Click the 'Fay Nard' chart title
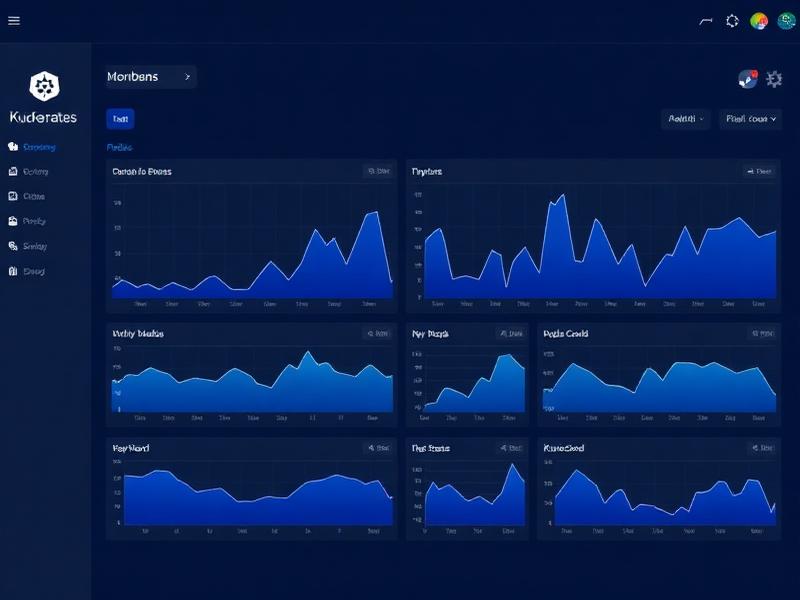Screen dimensions: 800x600 (131, 448)
